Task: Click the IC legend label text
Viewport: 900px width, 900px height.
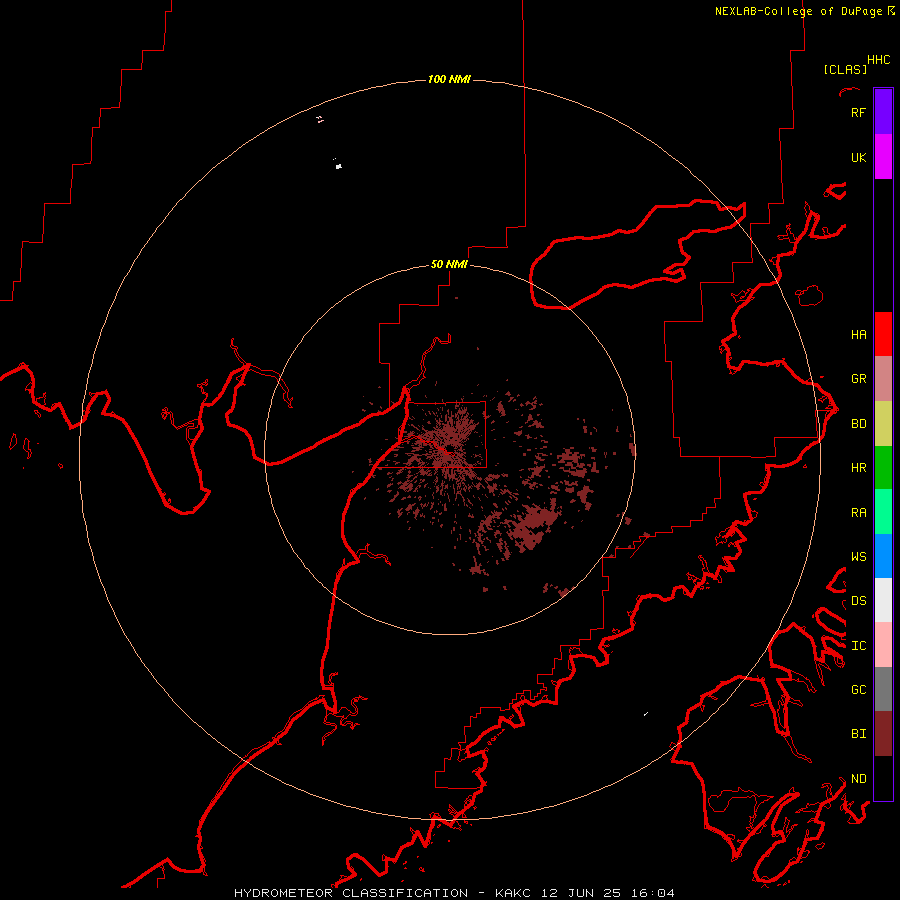Action: [858, 645]
